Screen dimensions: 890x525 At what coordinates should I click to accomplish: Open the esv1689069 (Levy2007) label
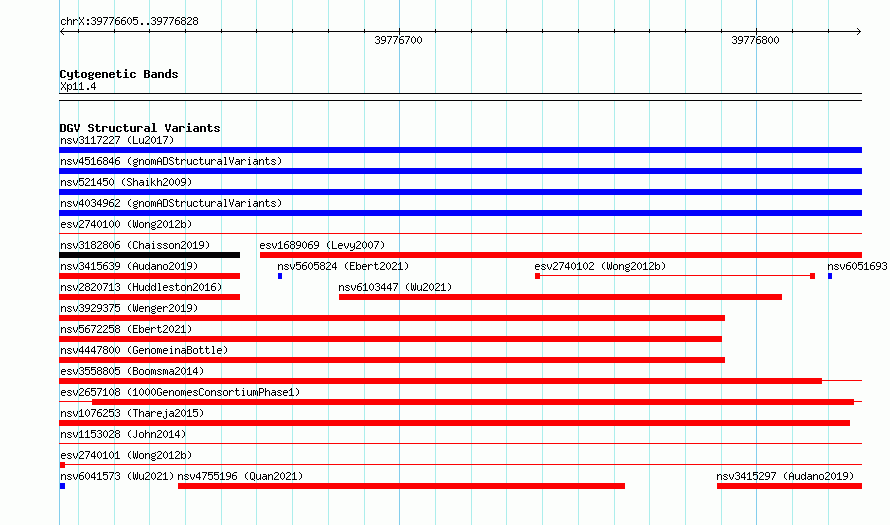point(322,245)
